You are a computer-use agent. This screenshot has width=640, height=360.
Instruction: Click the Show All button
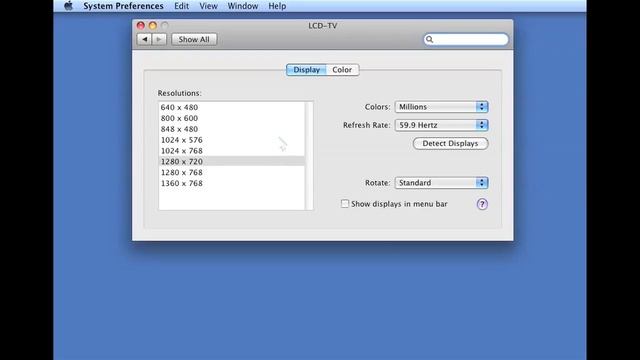tap(194, 39)
